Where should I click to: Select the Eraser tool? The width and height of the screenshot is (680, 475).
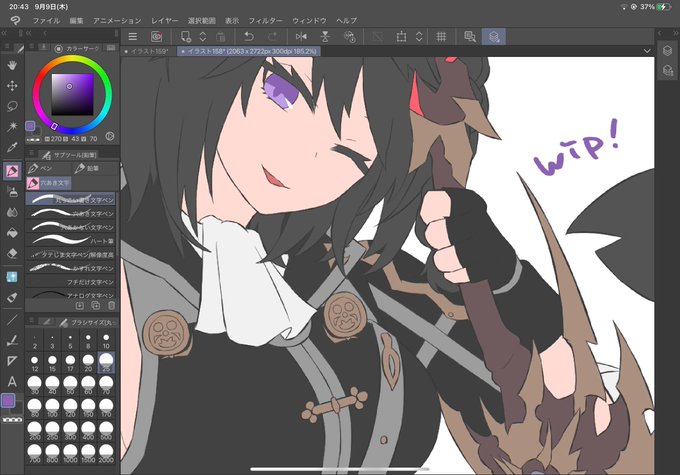coord(12,253)
